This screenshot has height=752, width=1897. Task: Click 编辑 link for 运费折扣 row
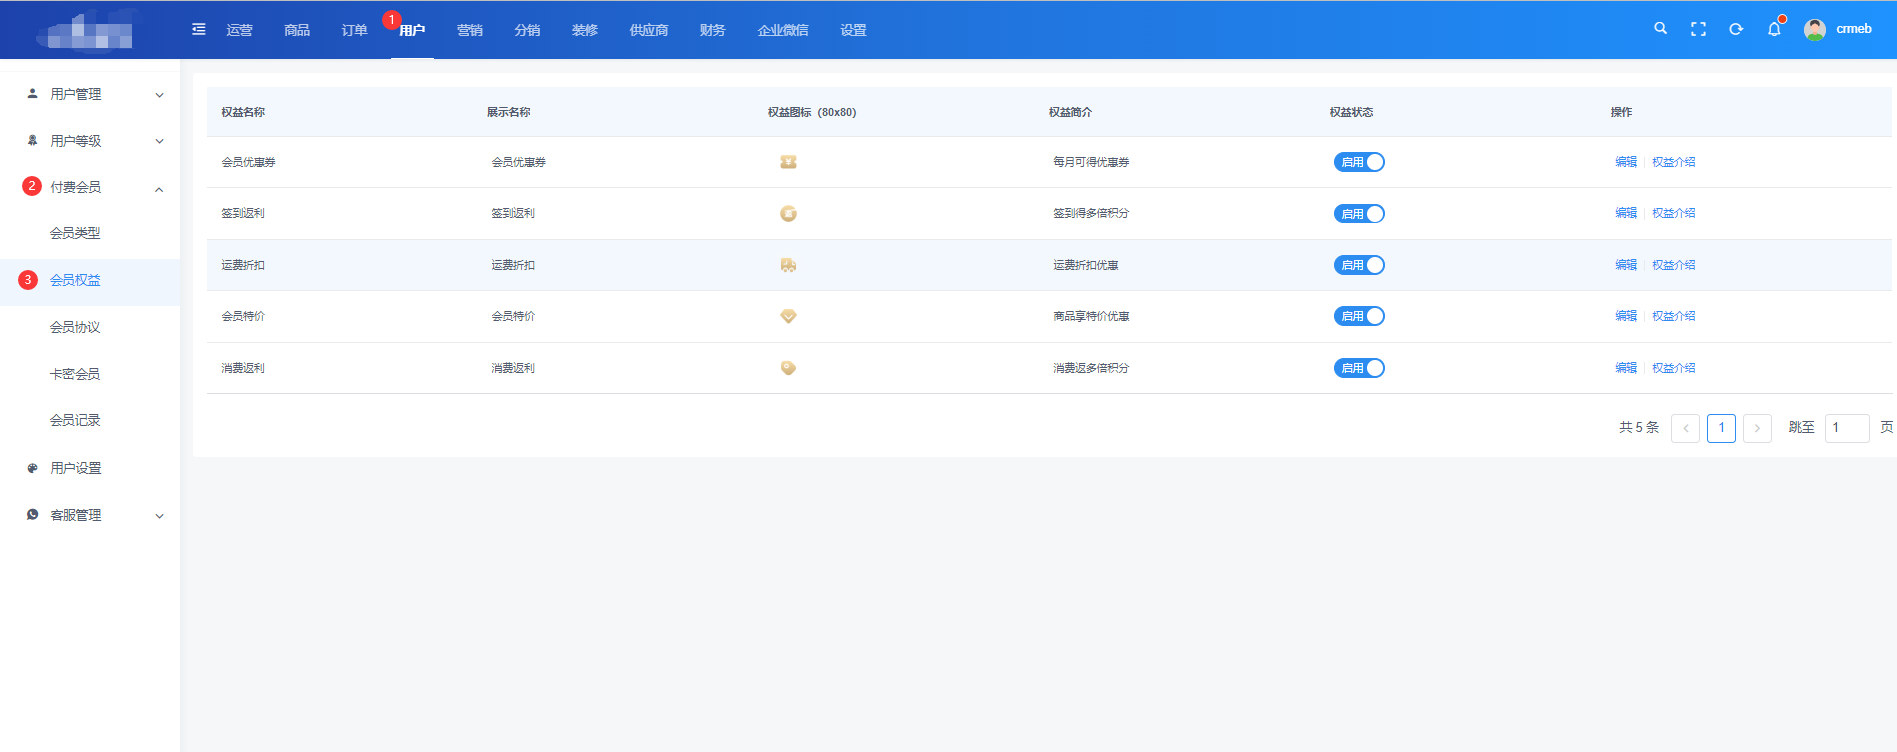coord(1626,265)
